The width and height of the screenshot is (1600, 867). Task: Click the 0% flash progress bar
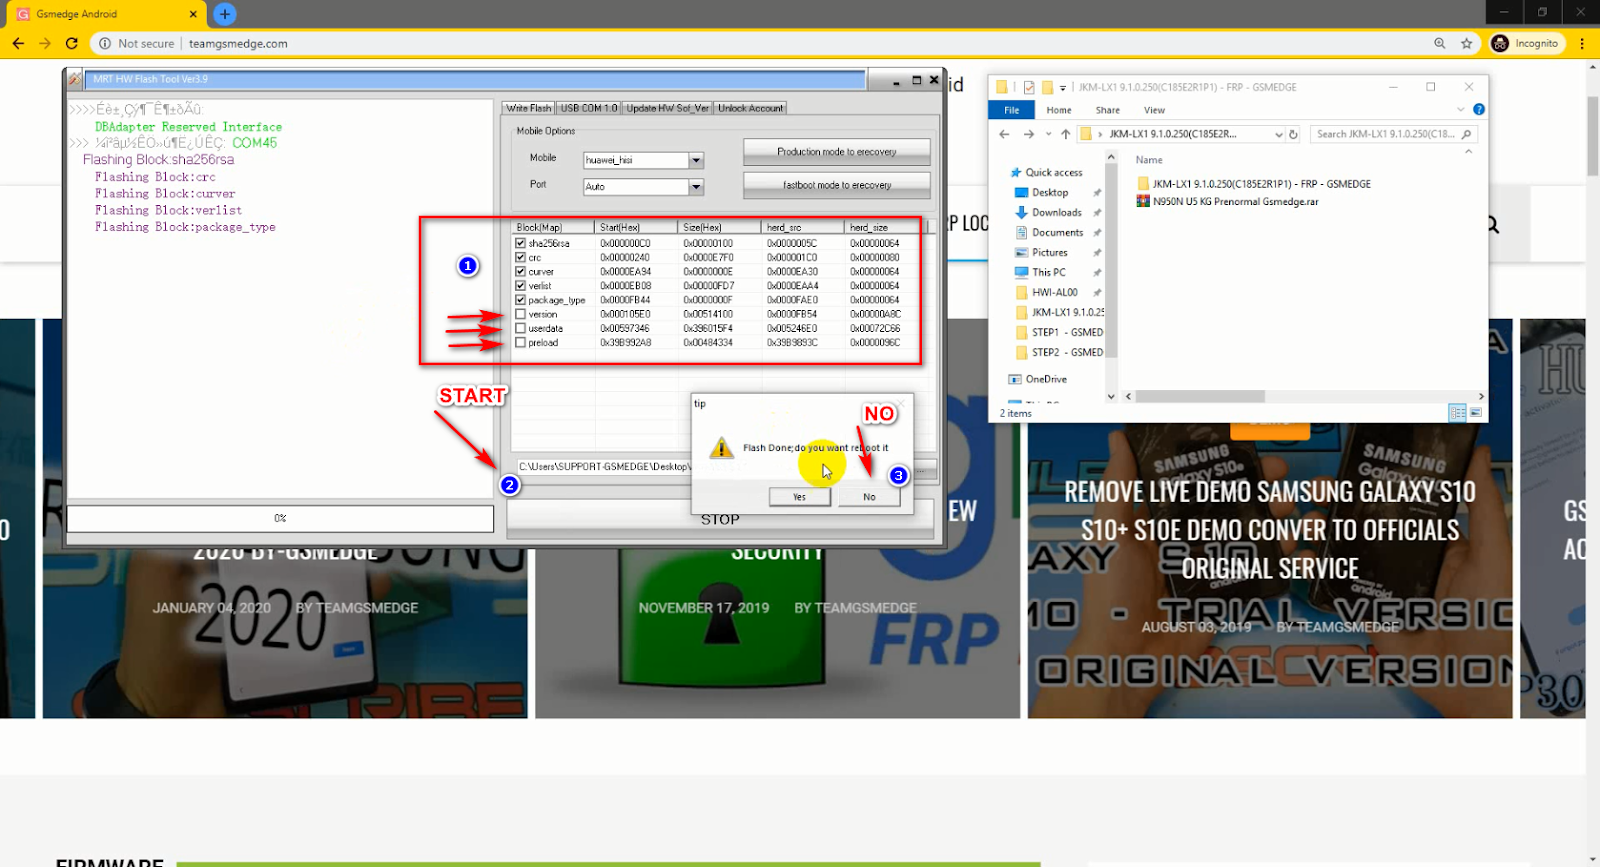click(x=280, y=518)
